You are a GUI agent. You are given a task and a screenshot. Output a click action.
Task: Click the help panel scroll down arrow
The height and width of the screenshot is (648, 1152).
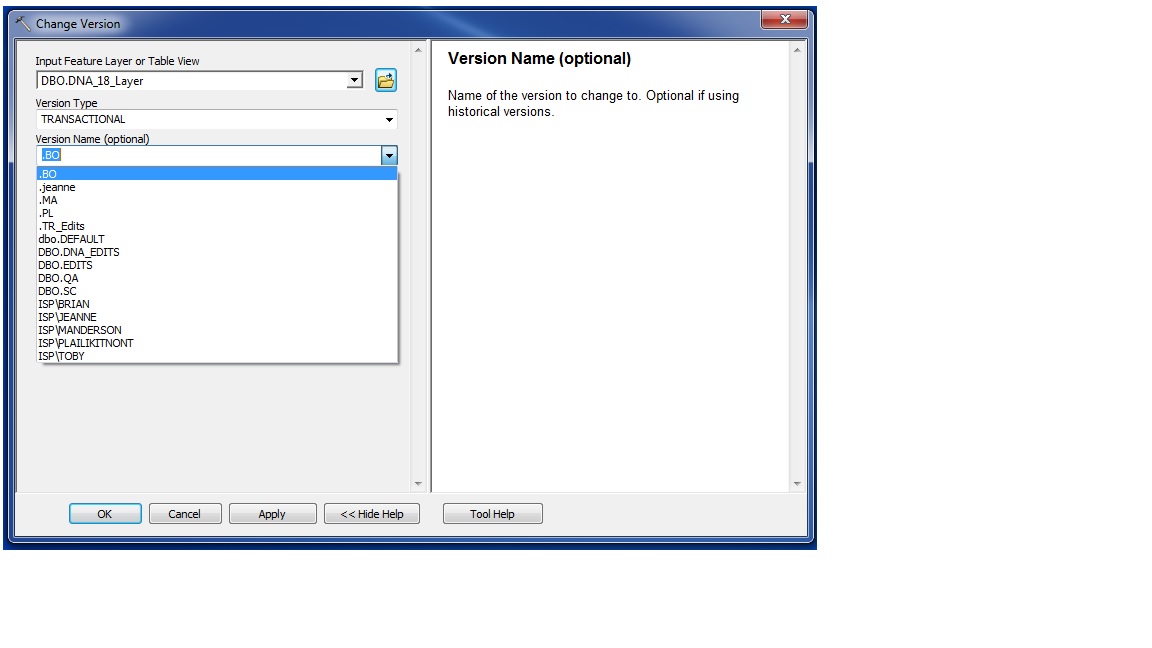[797, 483]
